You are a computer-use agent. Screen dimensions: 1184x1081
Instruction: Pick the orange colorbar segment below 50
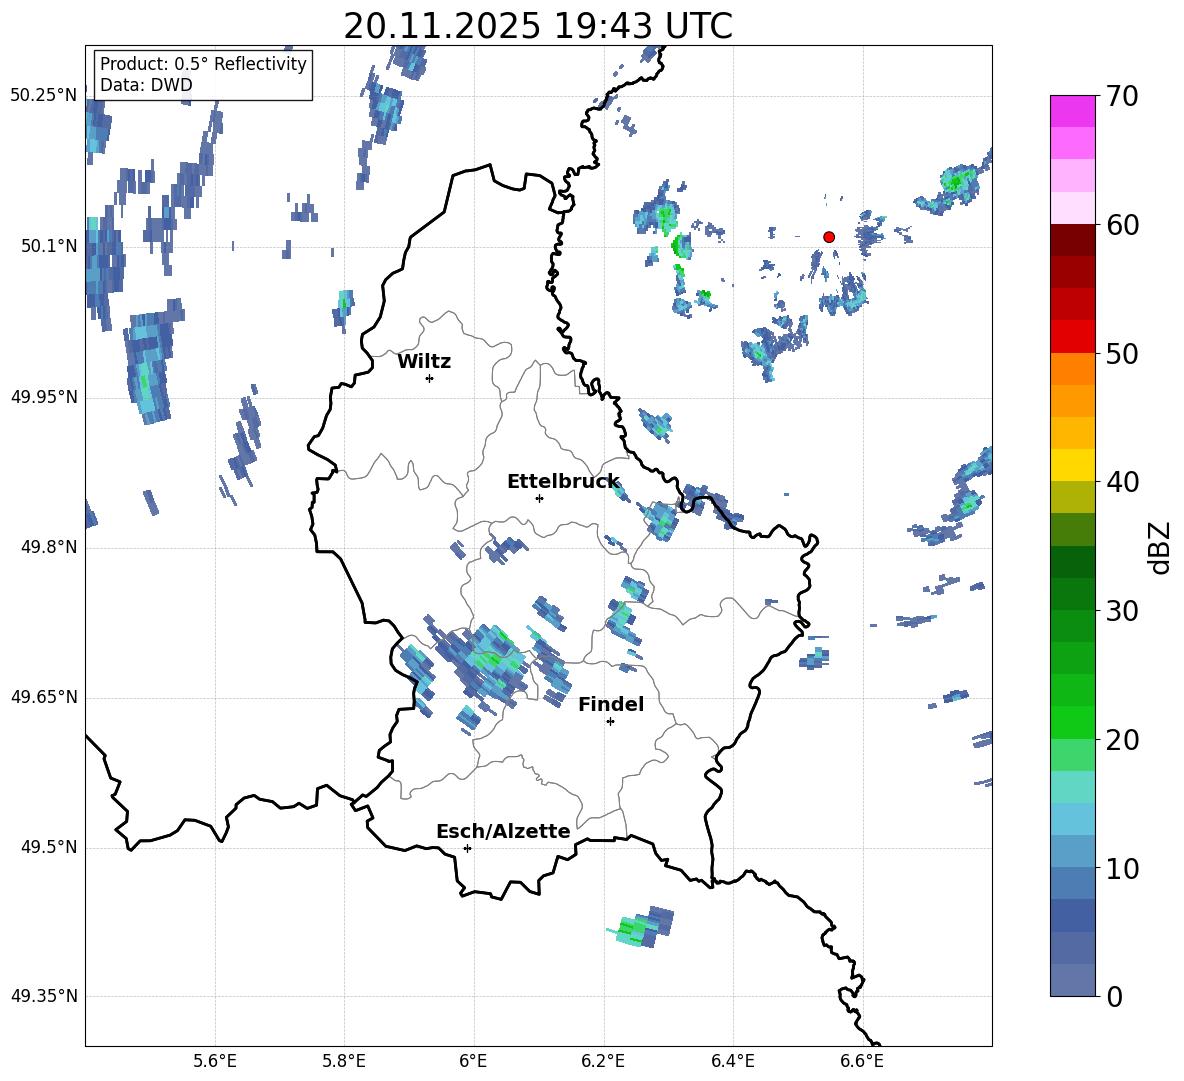coord(1072,369)
